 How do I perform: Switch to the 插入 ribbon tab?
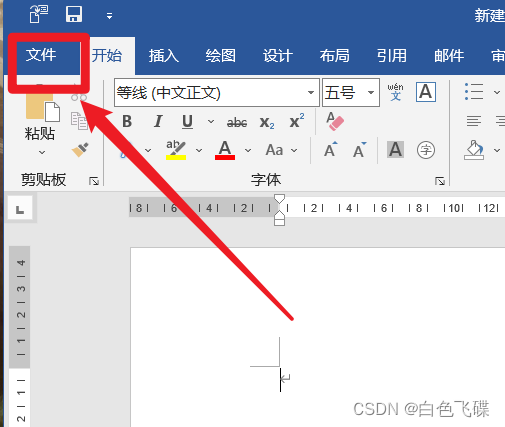click(x=164, y=55)
